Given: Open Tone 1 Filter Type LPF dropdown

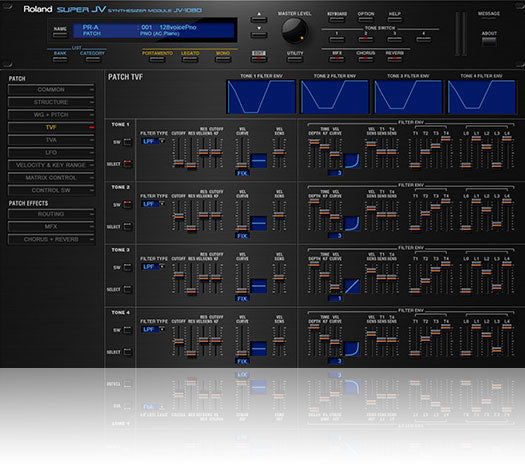Looking at the screenshot, I should pos(153,141).
